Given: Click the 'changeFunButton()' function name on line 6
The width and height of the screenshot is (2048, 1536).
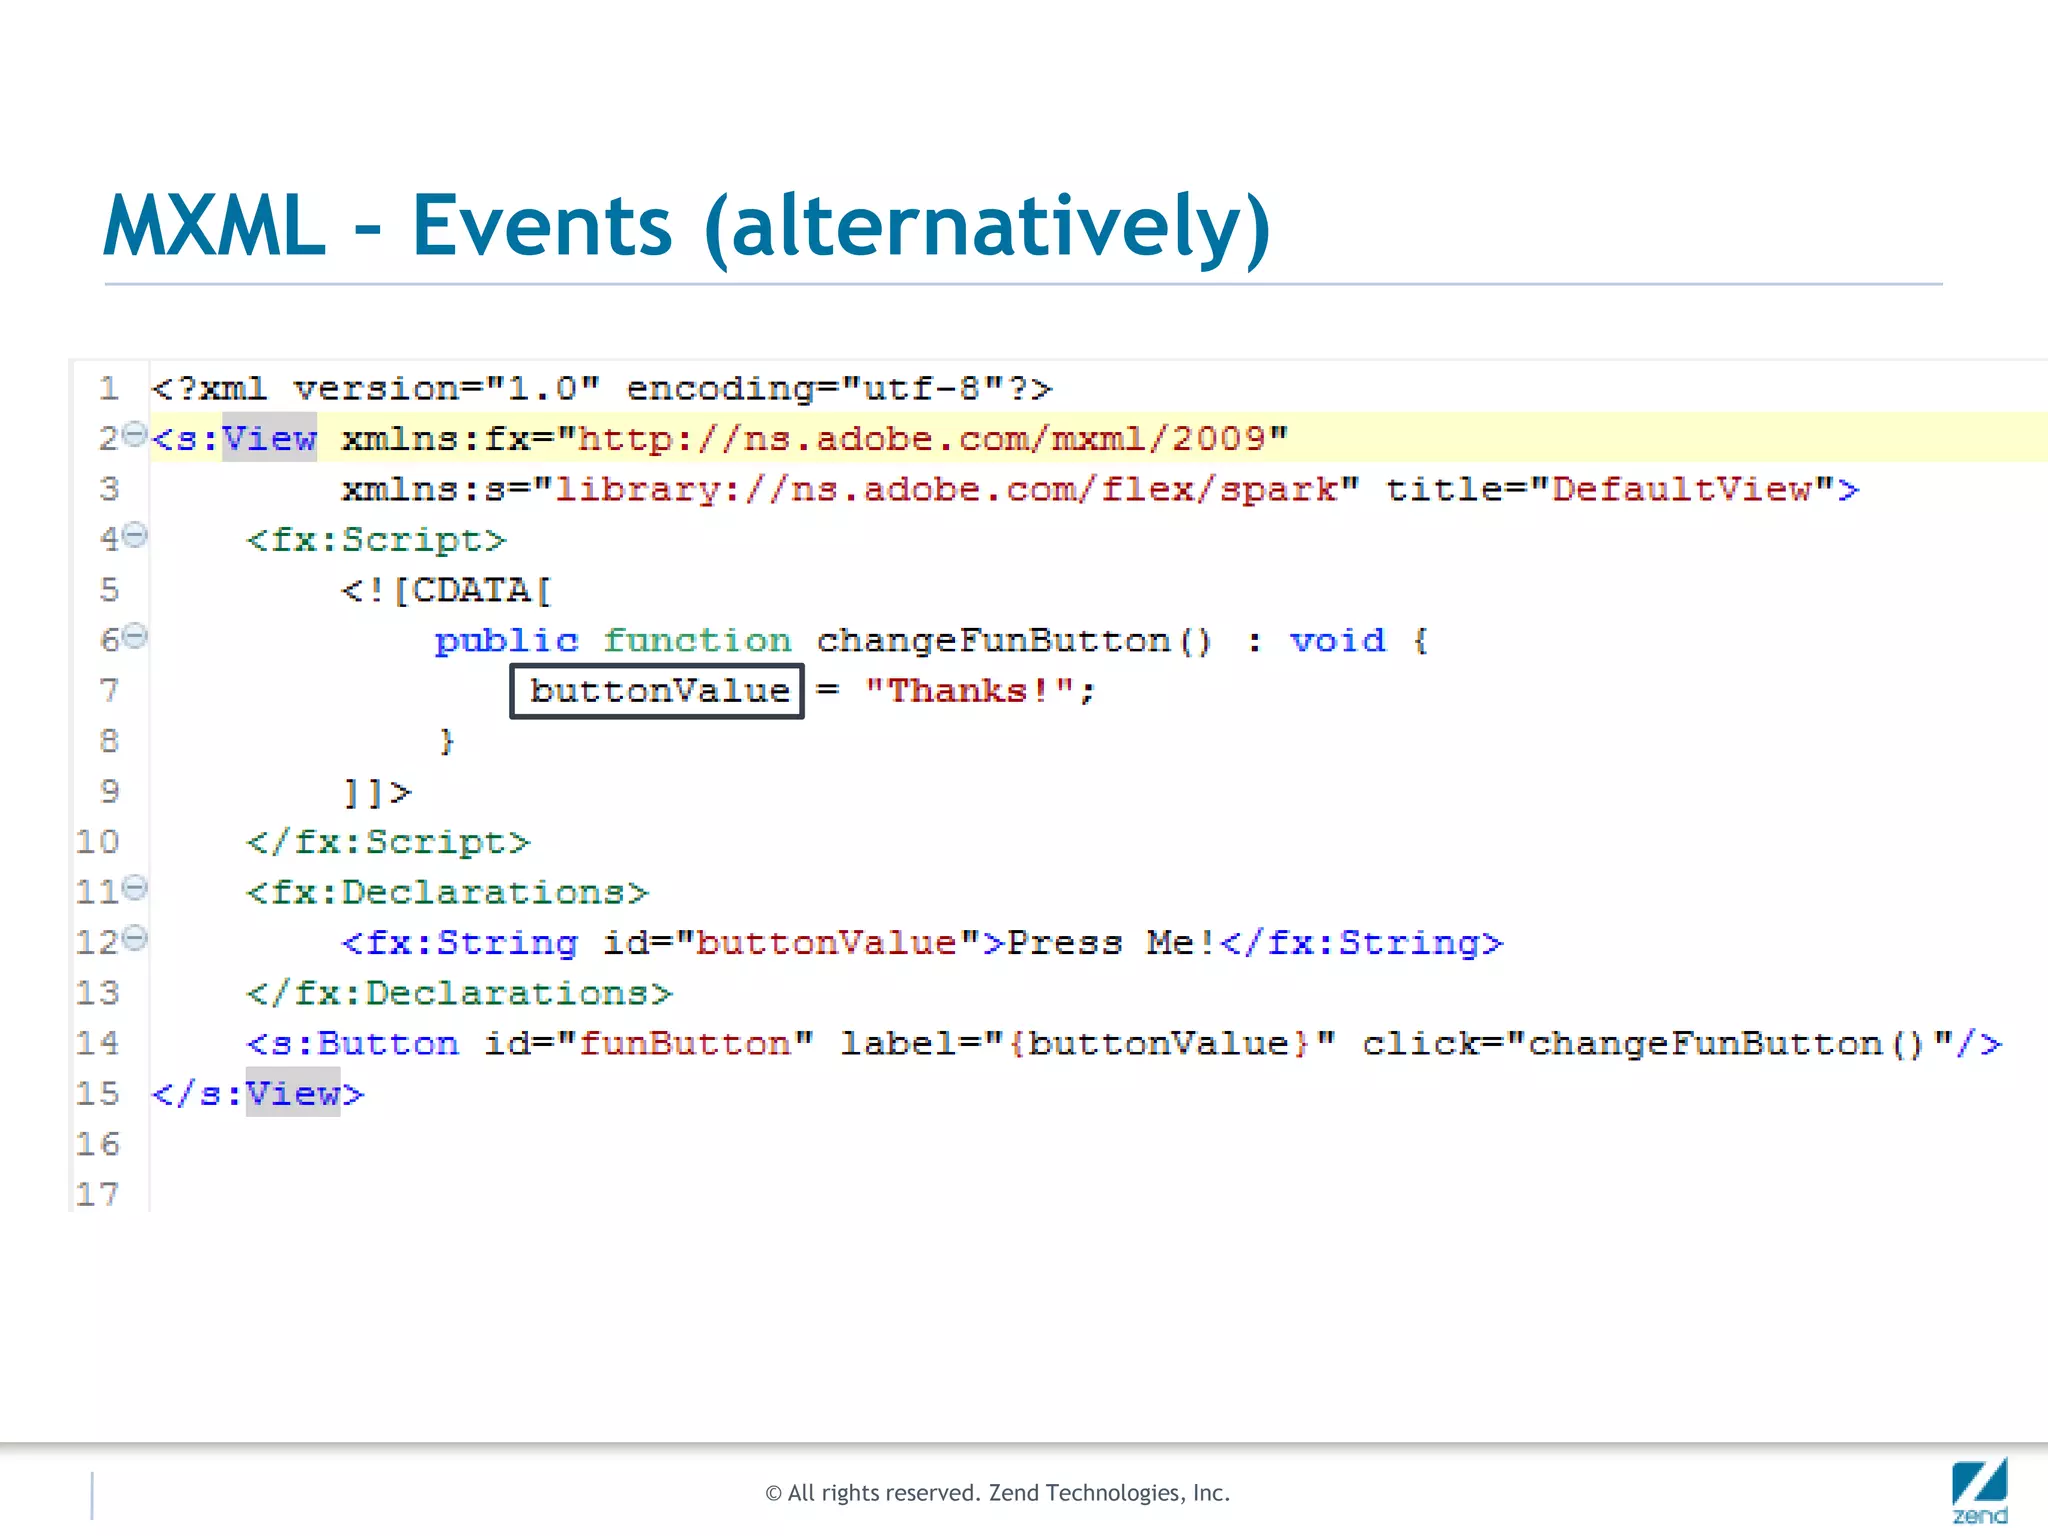Looking at the screenshot, I should [x=1014, y=640].
